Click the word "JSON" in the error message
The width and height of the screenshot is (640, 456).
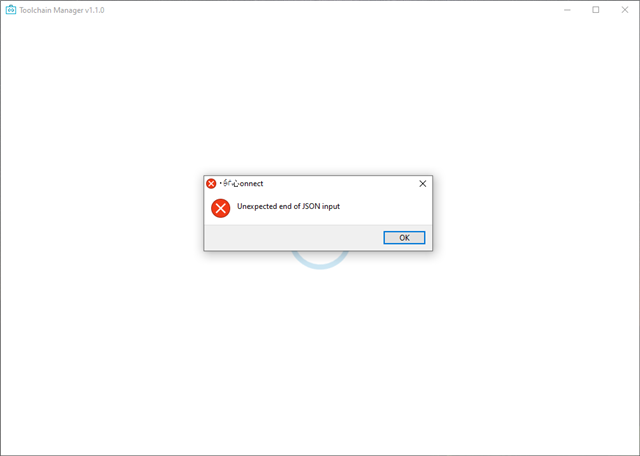pyautogui.click(x=311, y=206)
